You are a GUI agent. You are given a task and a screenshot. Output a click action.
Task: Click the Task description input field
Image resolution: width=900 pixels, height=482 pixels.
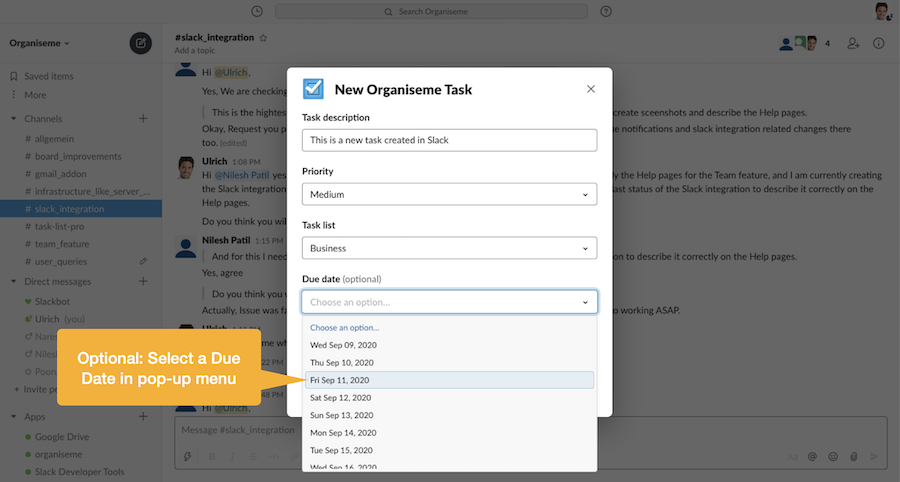449,140
